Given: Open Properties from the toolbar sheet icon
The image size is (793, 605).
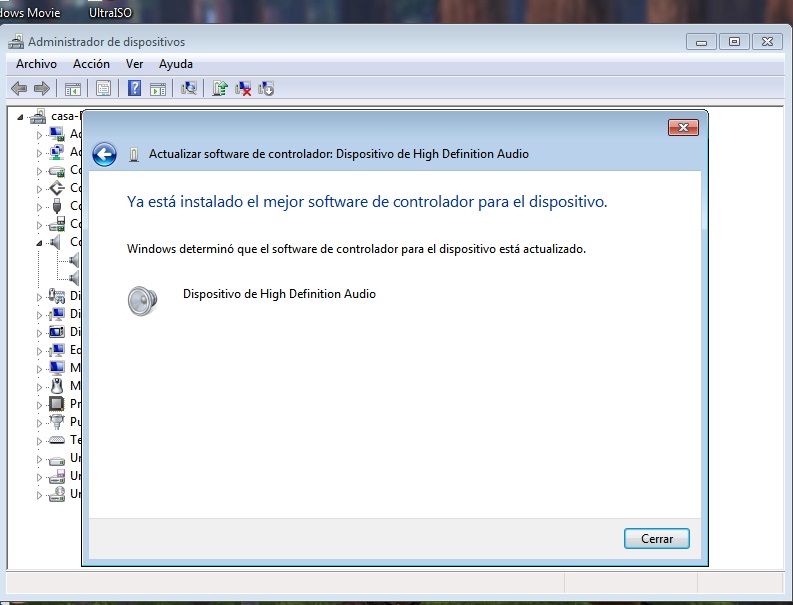Looking at the screenshot, I should coord(103,89).
